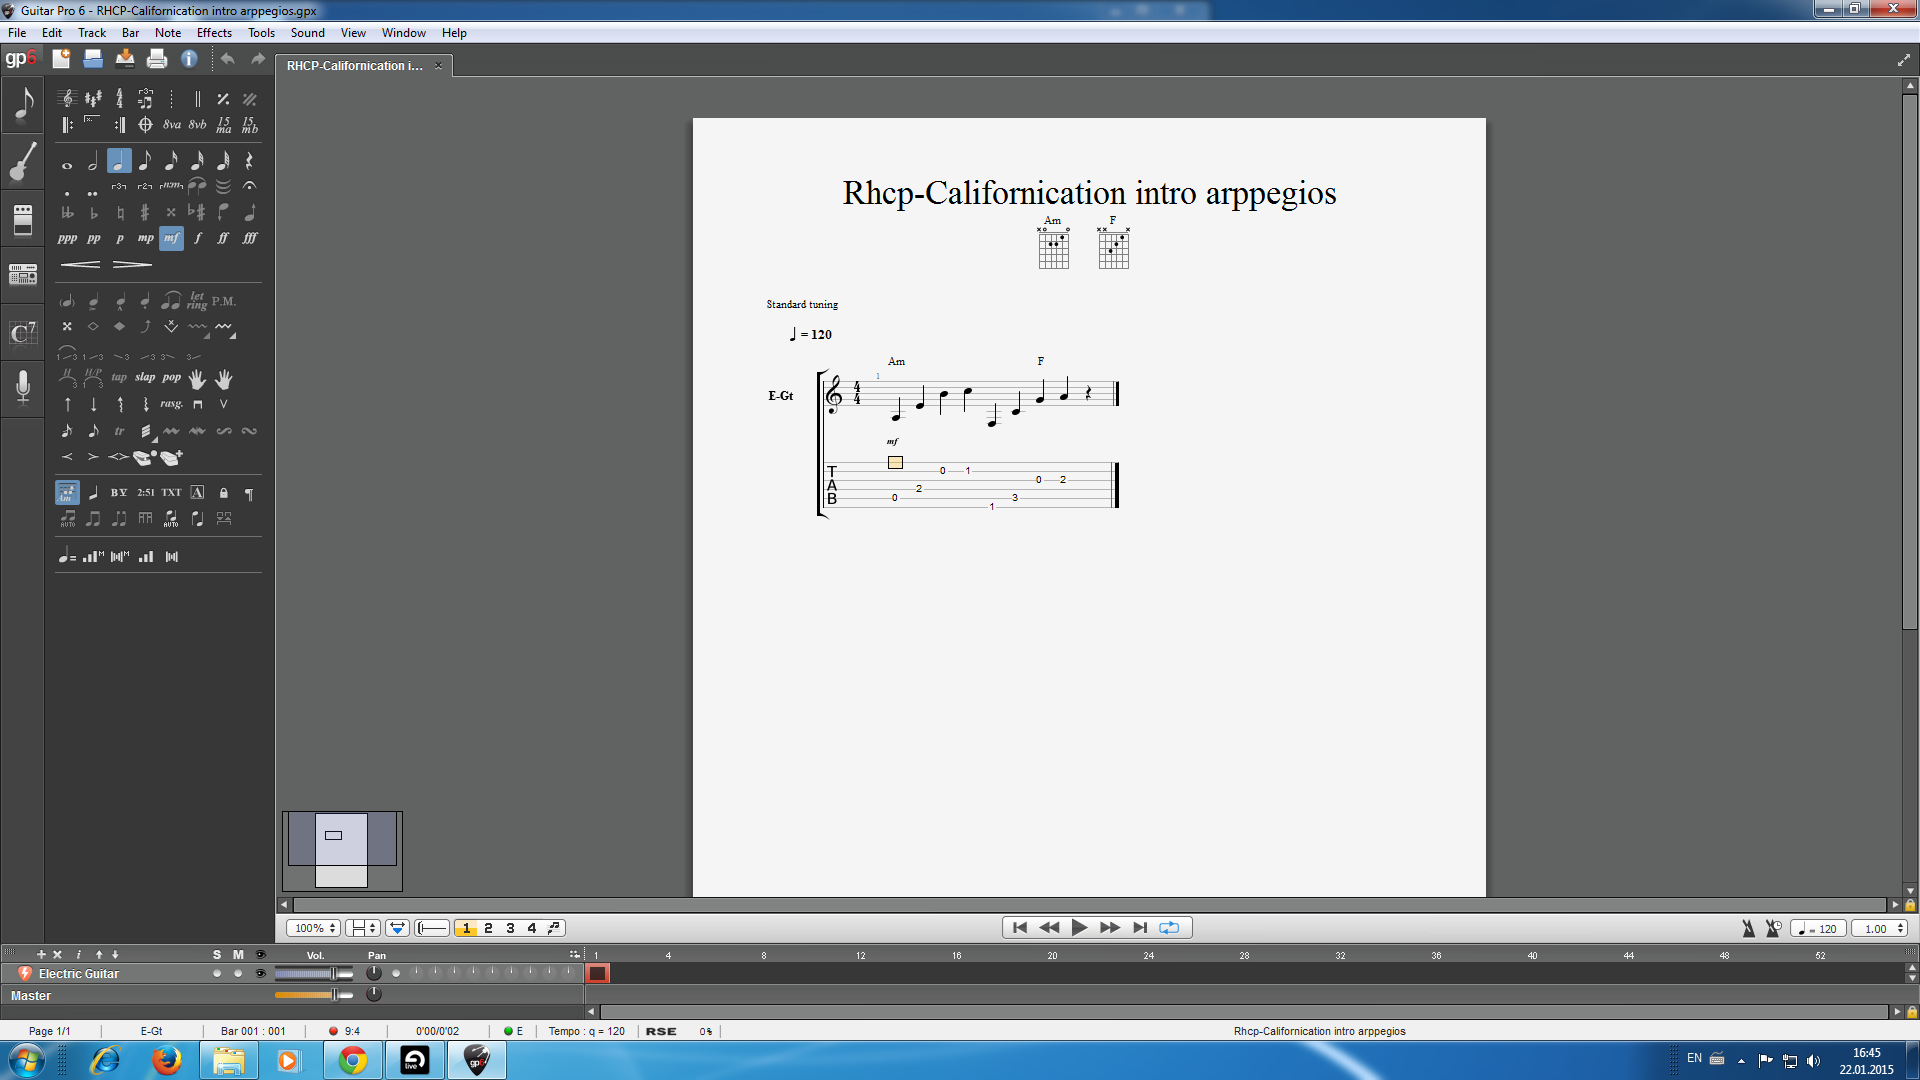
Task: Insert the 2:51 timer marker
Action: (146, 492)
